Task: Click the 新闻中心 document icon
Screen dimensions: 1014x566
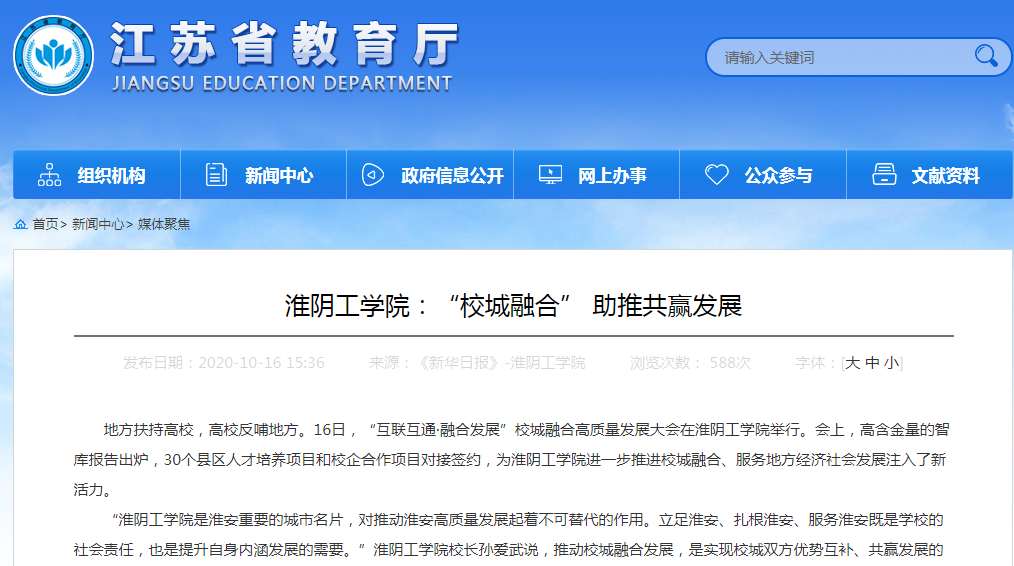Action: tap(216, 175)
